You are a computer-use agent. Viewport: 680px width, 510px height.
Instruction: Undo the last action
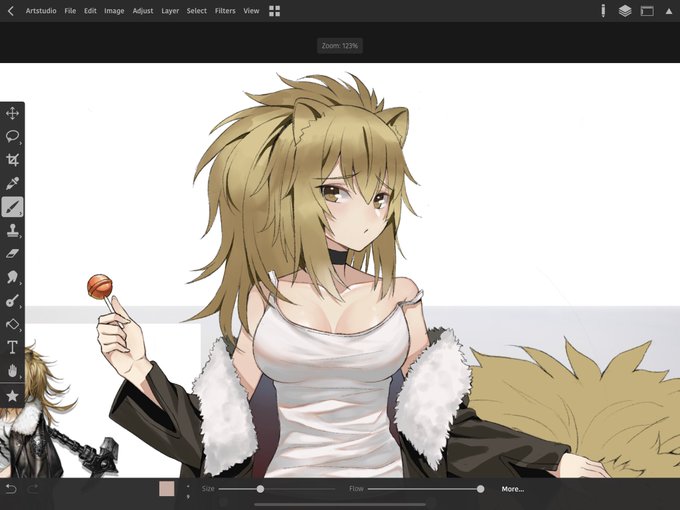click(x=11, y=489)
